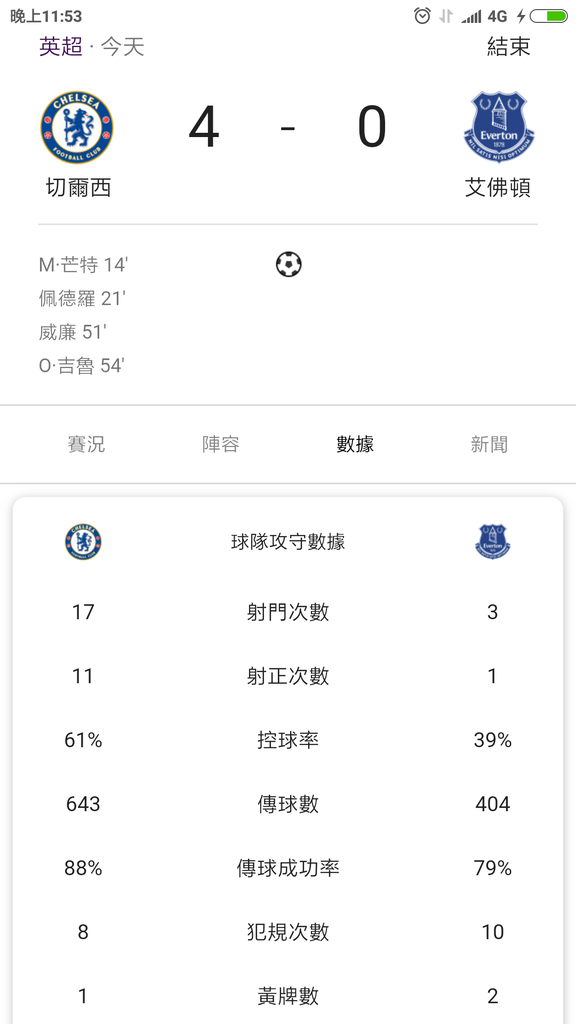The height and width of the screenshot is (1024, 576).
Task: Tap small Everton crest in stats card
Action: coord(492,541)
